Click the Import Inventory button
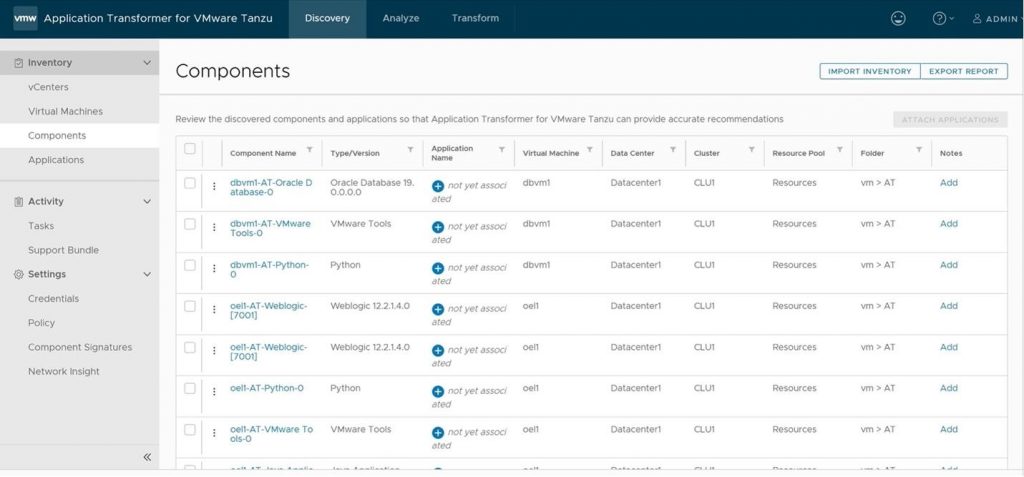This screenshot has width=1024, height=477. (869, 71)
